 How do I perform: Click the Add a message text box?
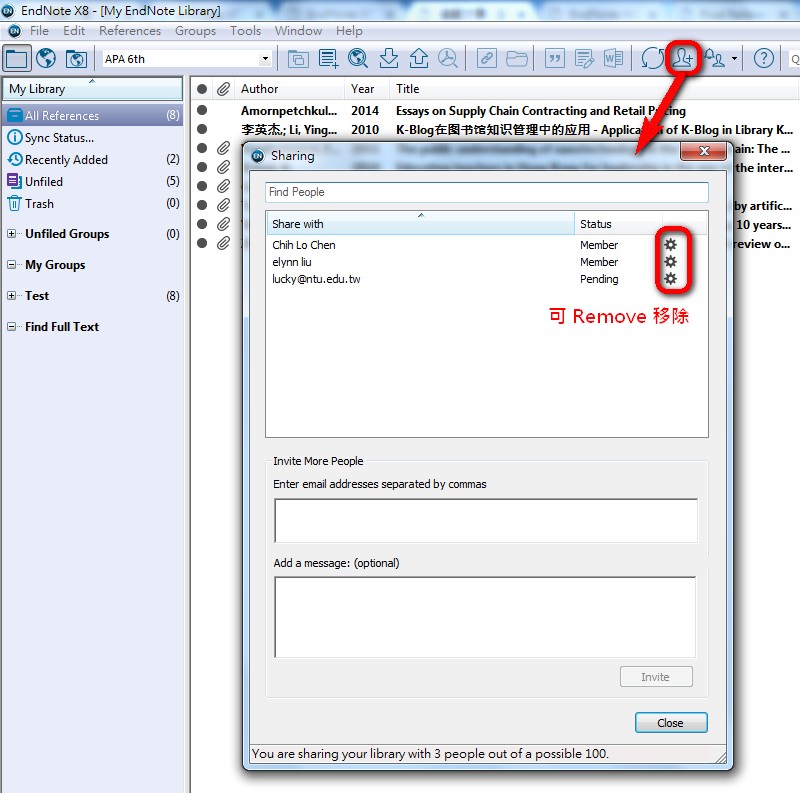pos(485,617)
